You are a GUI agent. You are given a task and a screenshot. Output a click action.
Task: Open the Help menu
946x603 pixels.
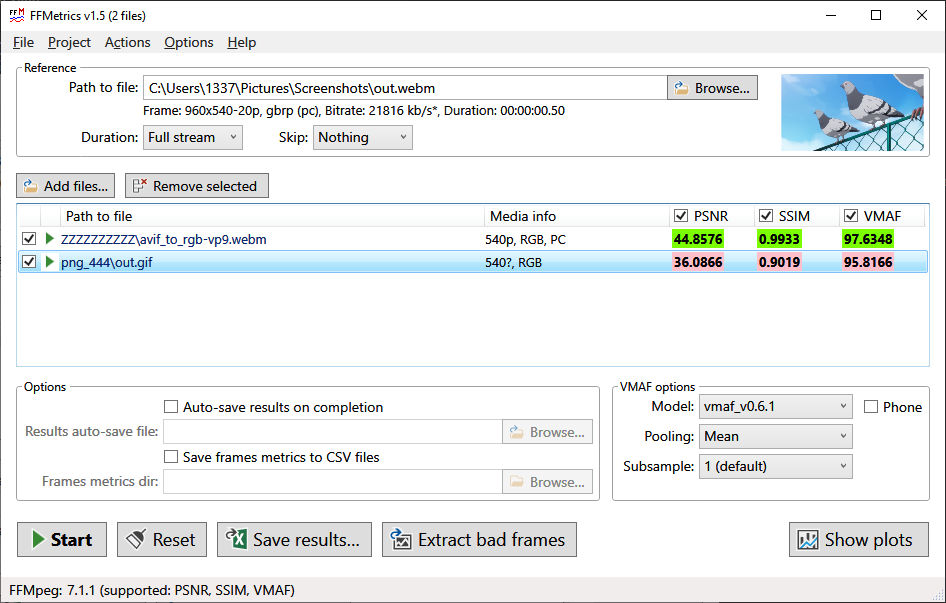(242, 42)
